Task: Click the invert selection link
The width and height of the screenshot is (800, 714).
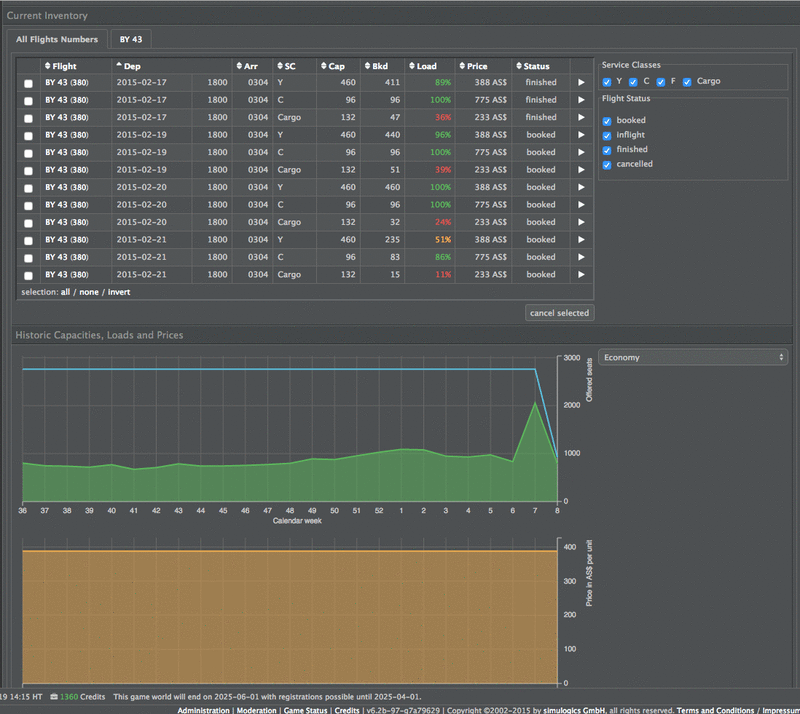Action: pyautogui.click(x=118, y=292)
